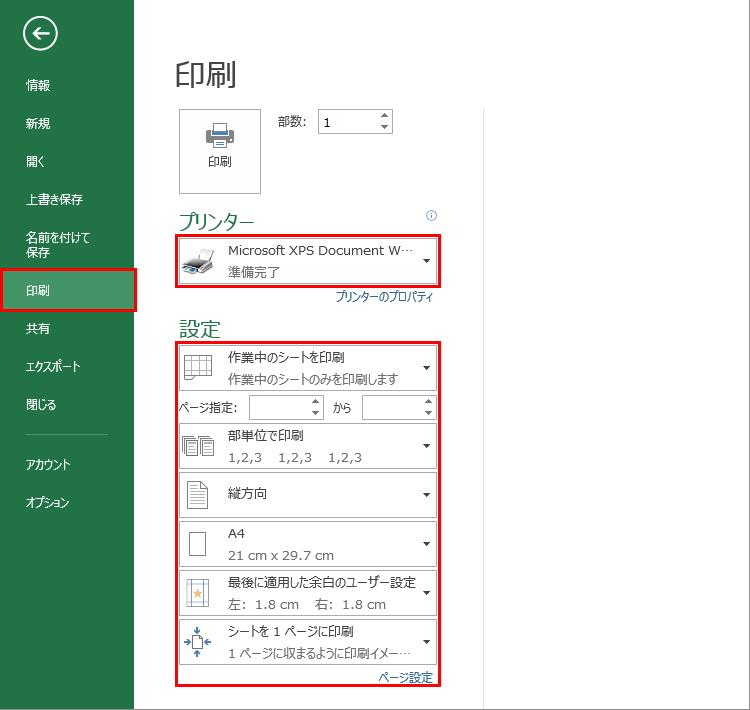Increase the number of copies with up arrow
750x710 pixels.
(385, 116)
